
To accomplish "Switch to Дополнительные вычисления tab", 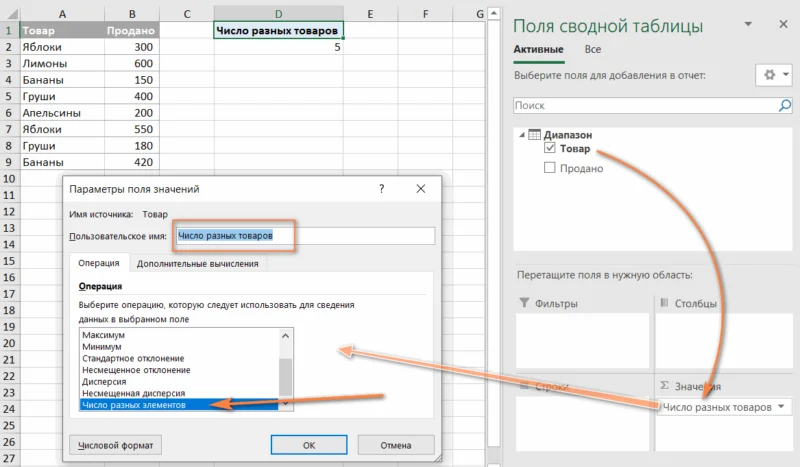I will click(198, 263).
